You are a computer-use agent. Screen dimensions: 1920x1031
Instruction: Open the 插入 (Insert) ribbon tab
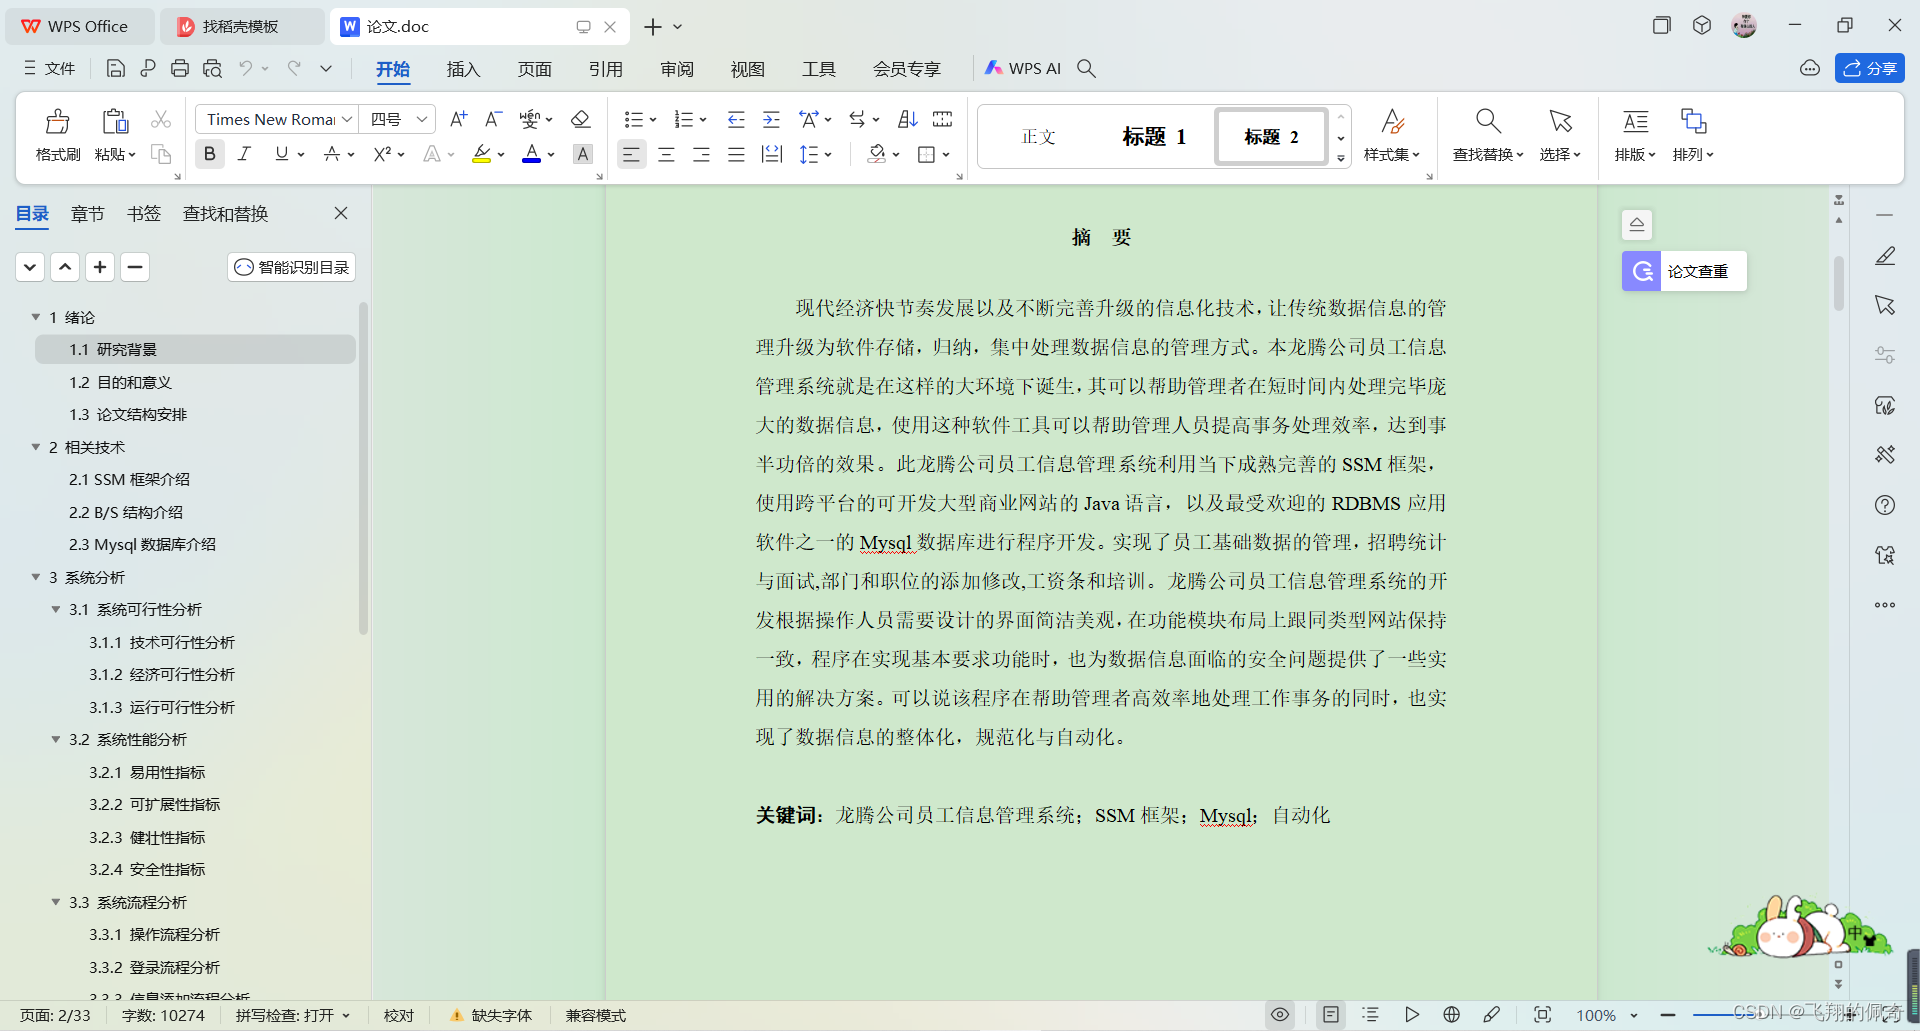(463, 69)
